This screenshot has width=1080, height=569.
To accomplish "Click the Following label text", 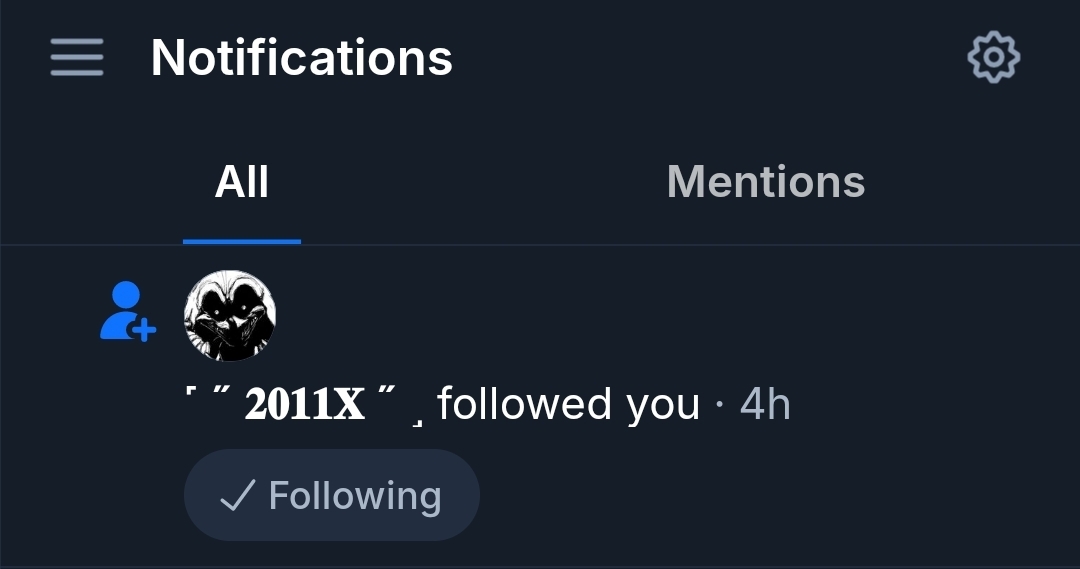I will [x=355, y=495].
